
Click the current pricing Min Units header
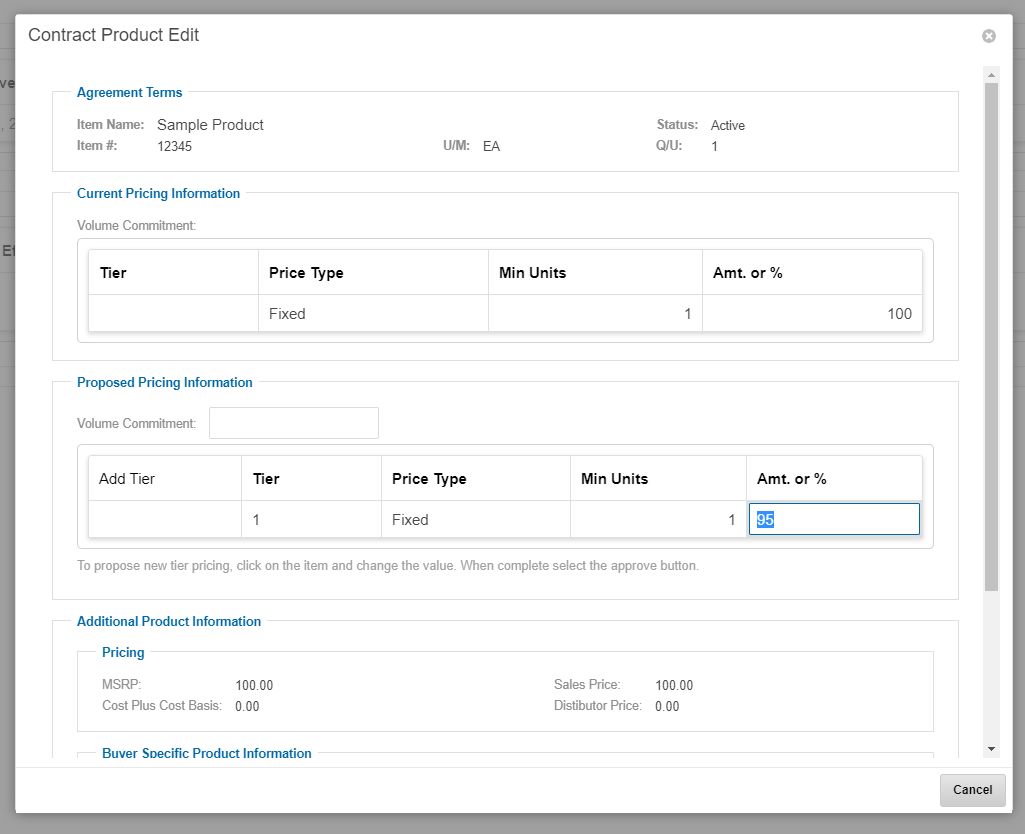tap(595, 273)
